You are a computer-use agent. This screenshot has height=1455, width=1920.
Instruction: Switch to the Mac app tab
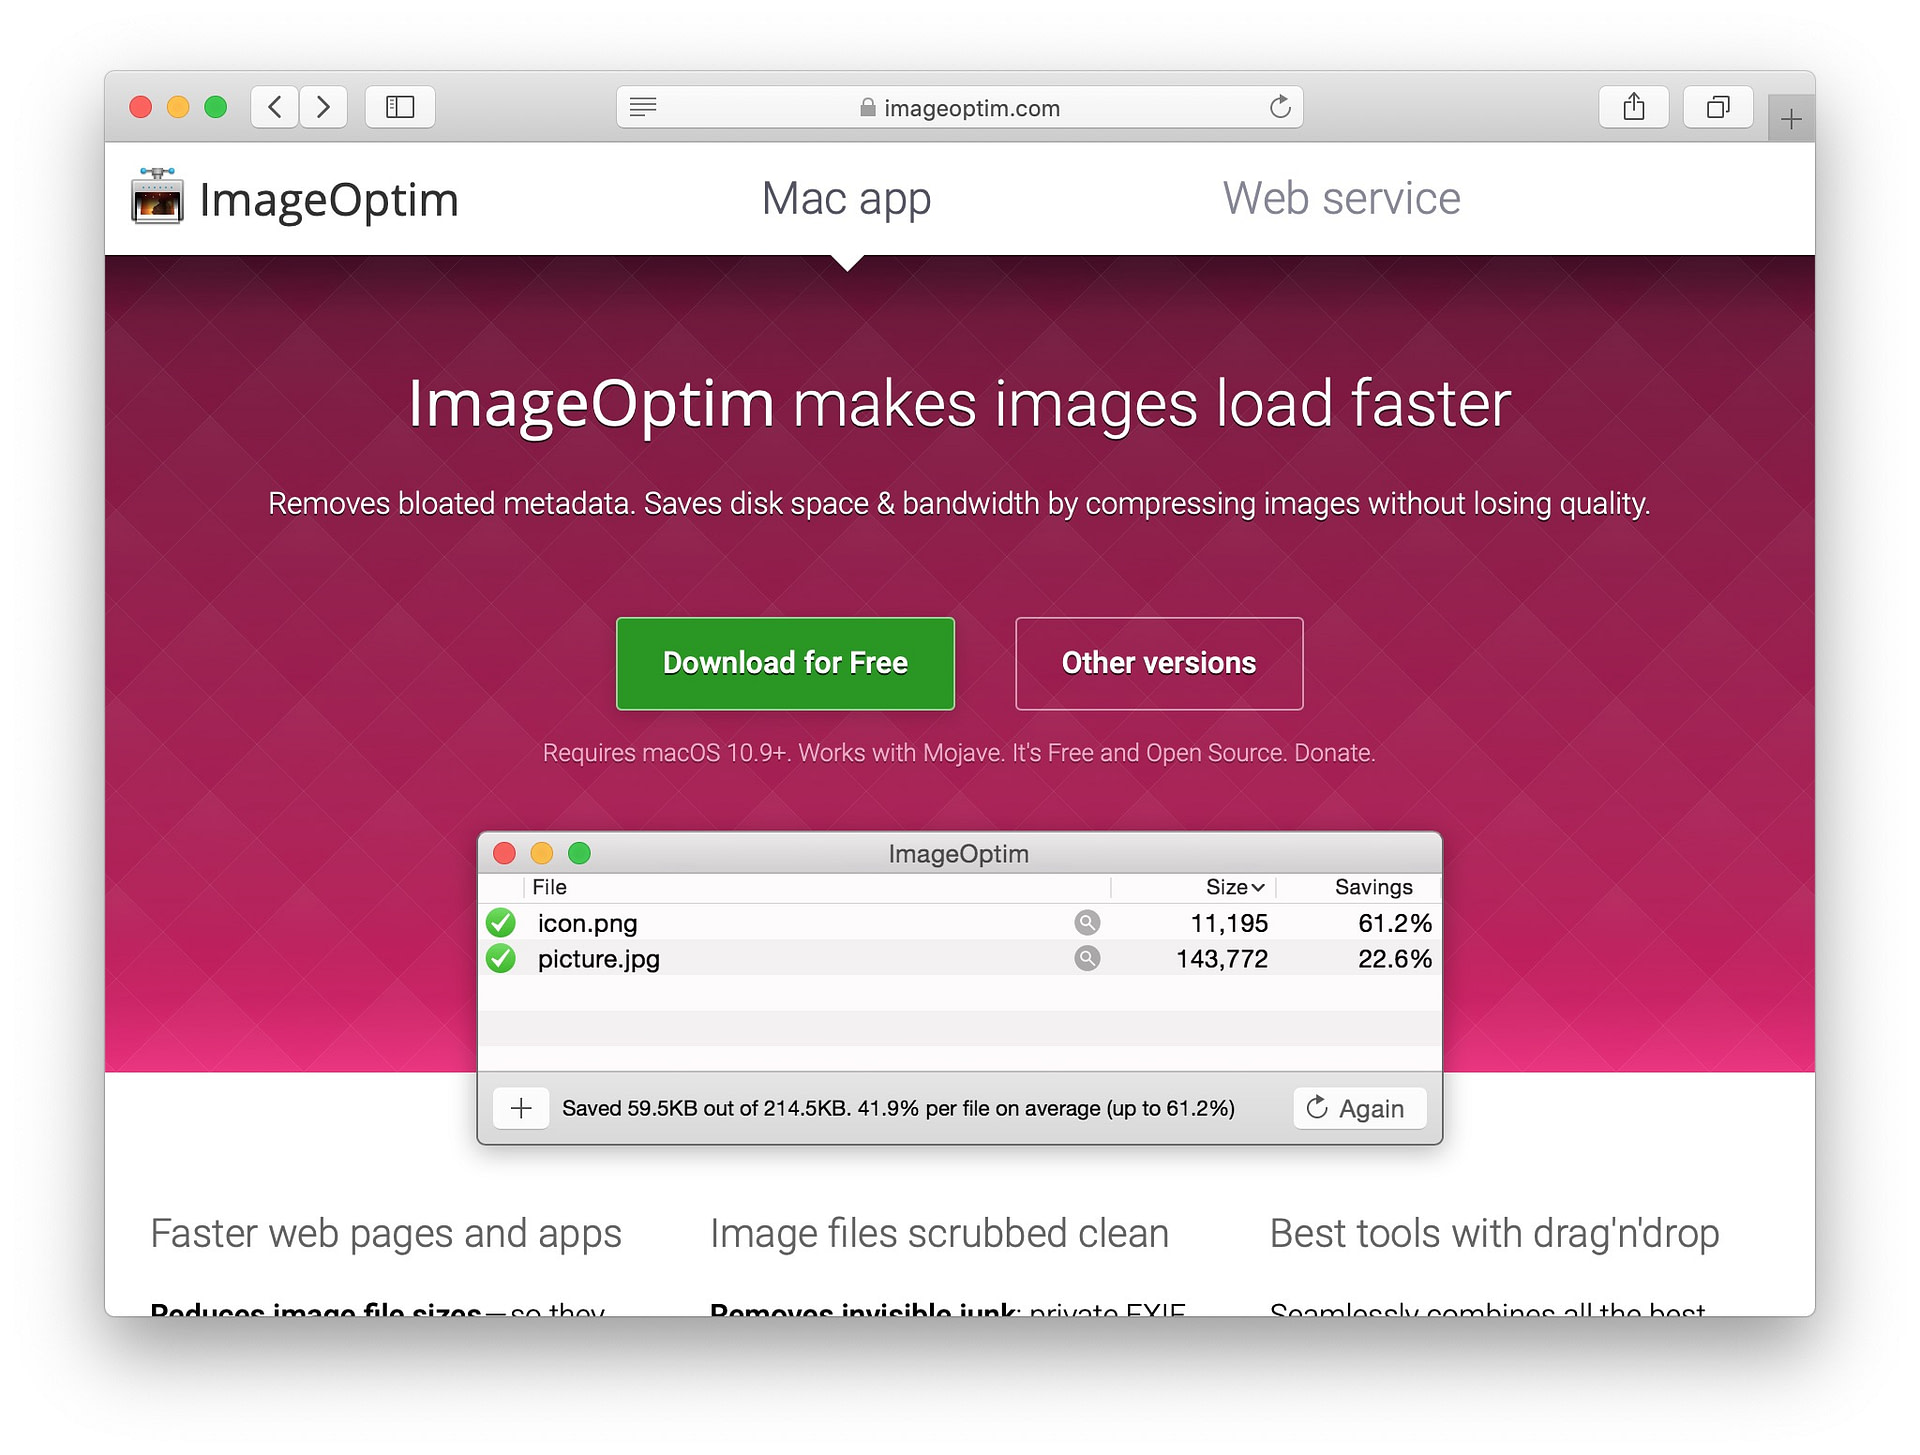[846, 199]
